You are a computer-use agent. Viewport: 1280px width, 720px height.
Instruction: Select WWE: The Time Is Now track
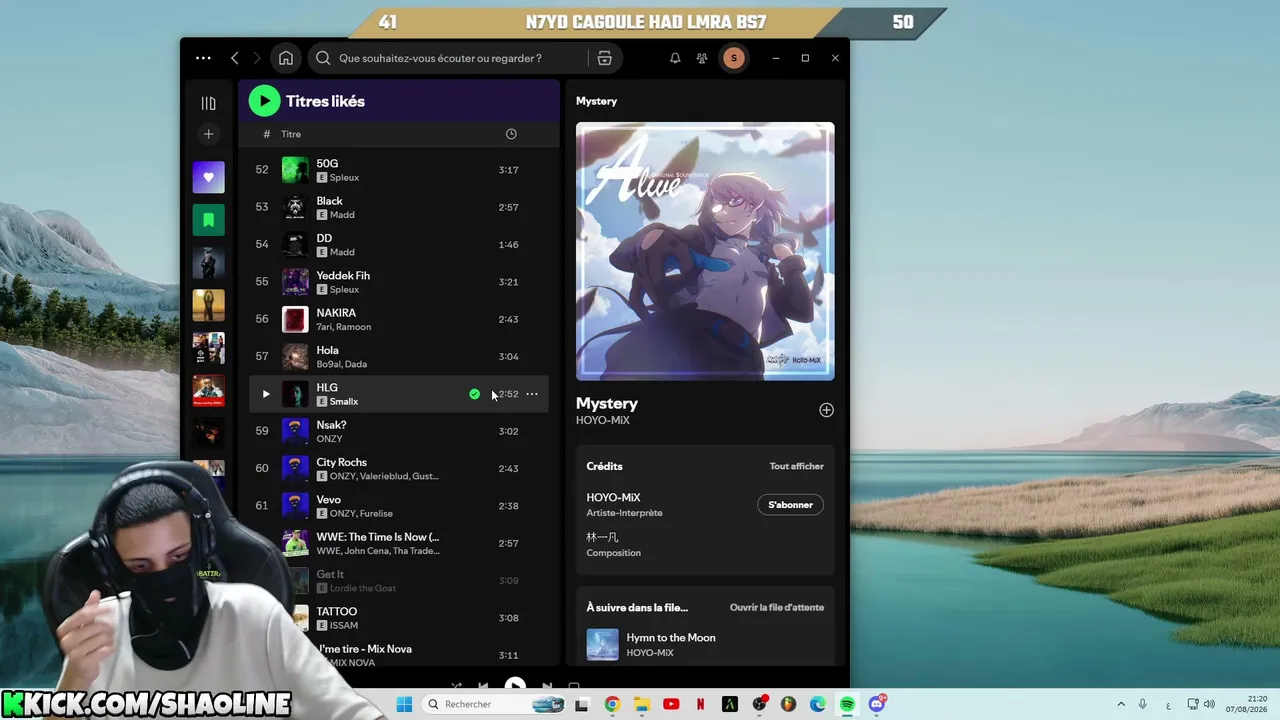click(399, 543)
